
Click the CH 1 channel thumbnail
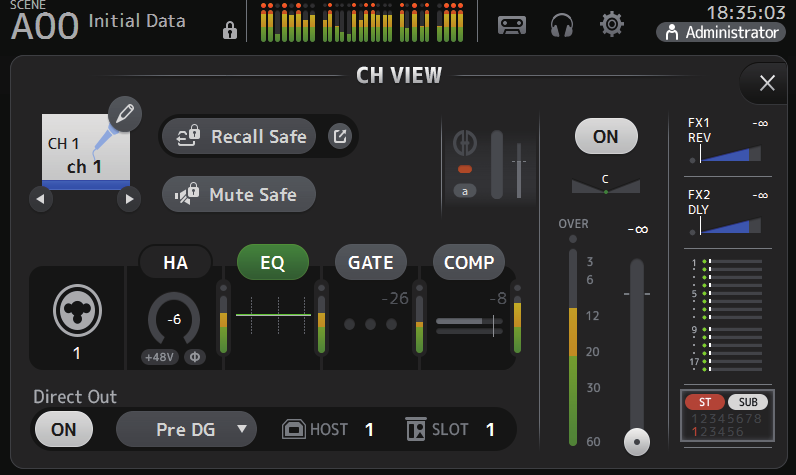coord(86,152)
